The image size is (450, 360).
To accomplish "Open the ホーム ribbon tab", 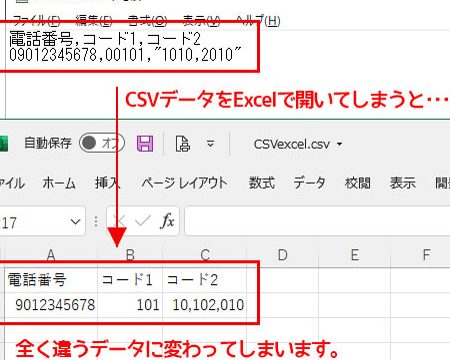I will pos(59,183).
